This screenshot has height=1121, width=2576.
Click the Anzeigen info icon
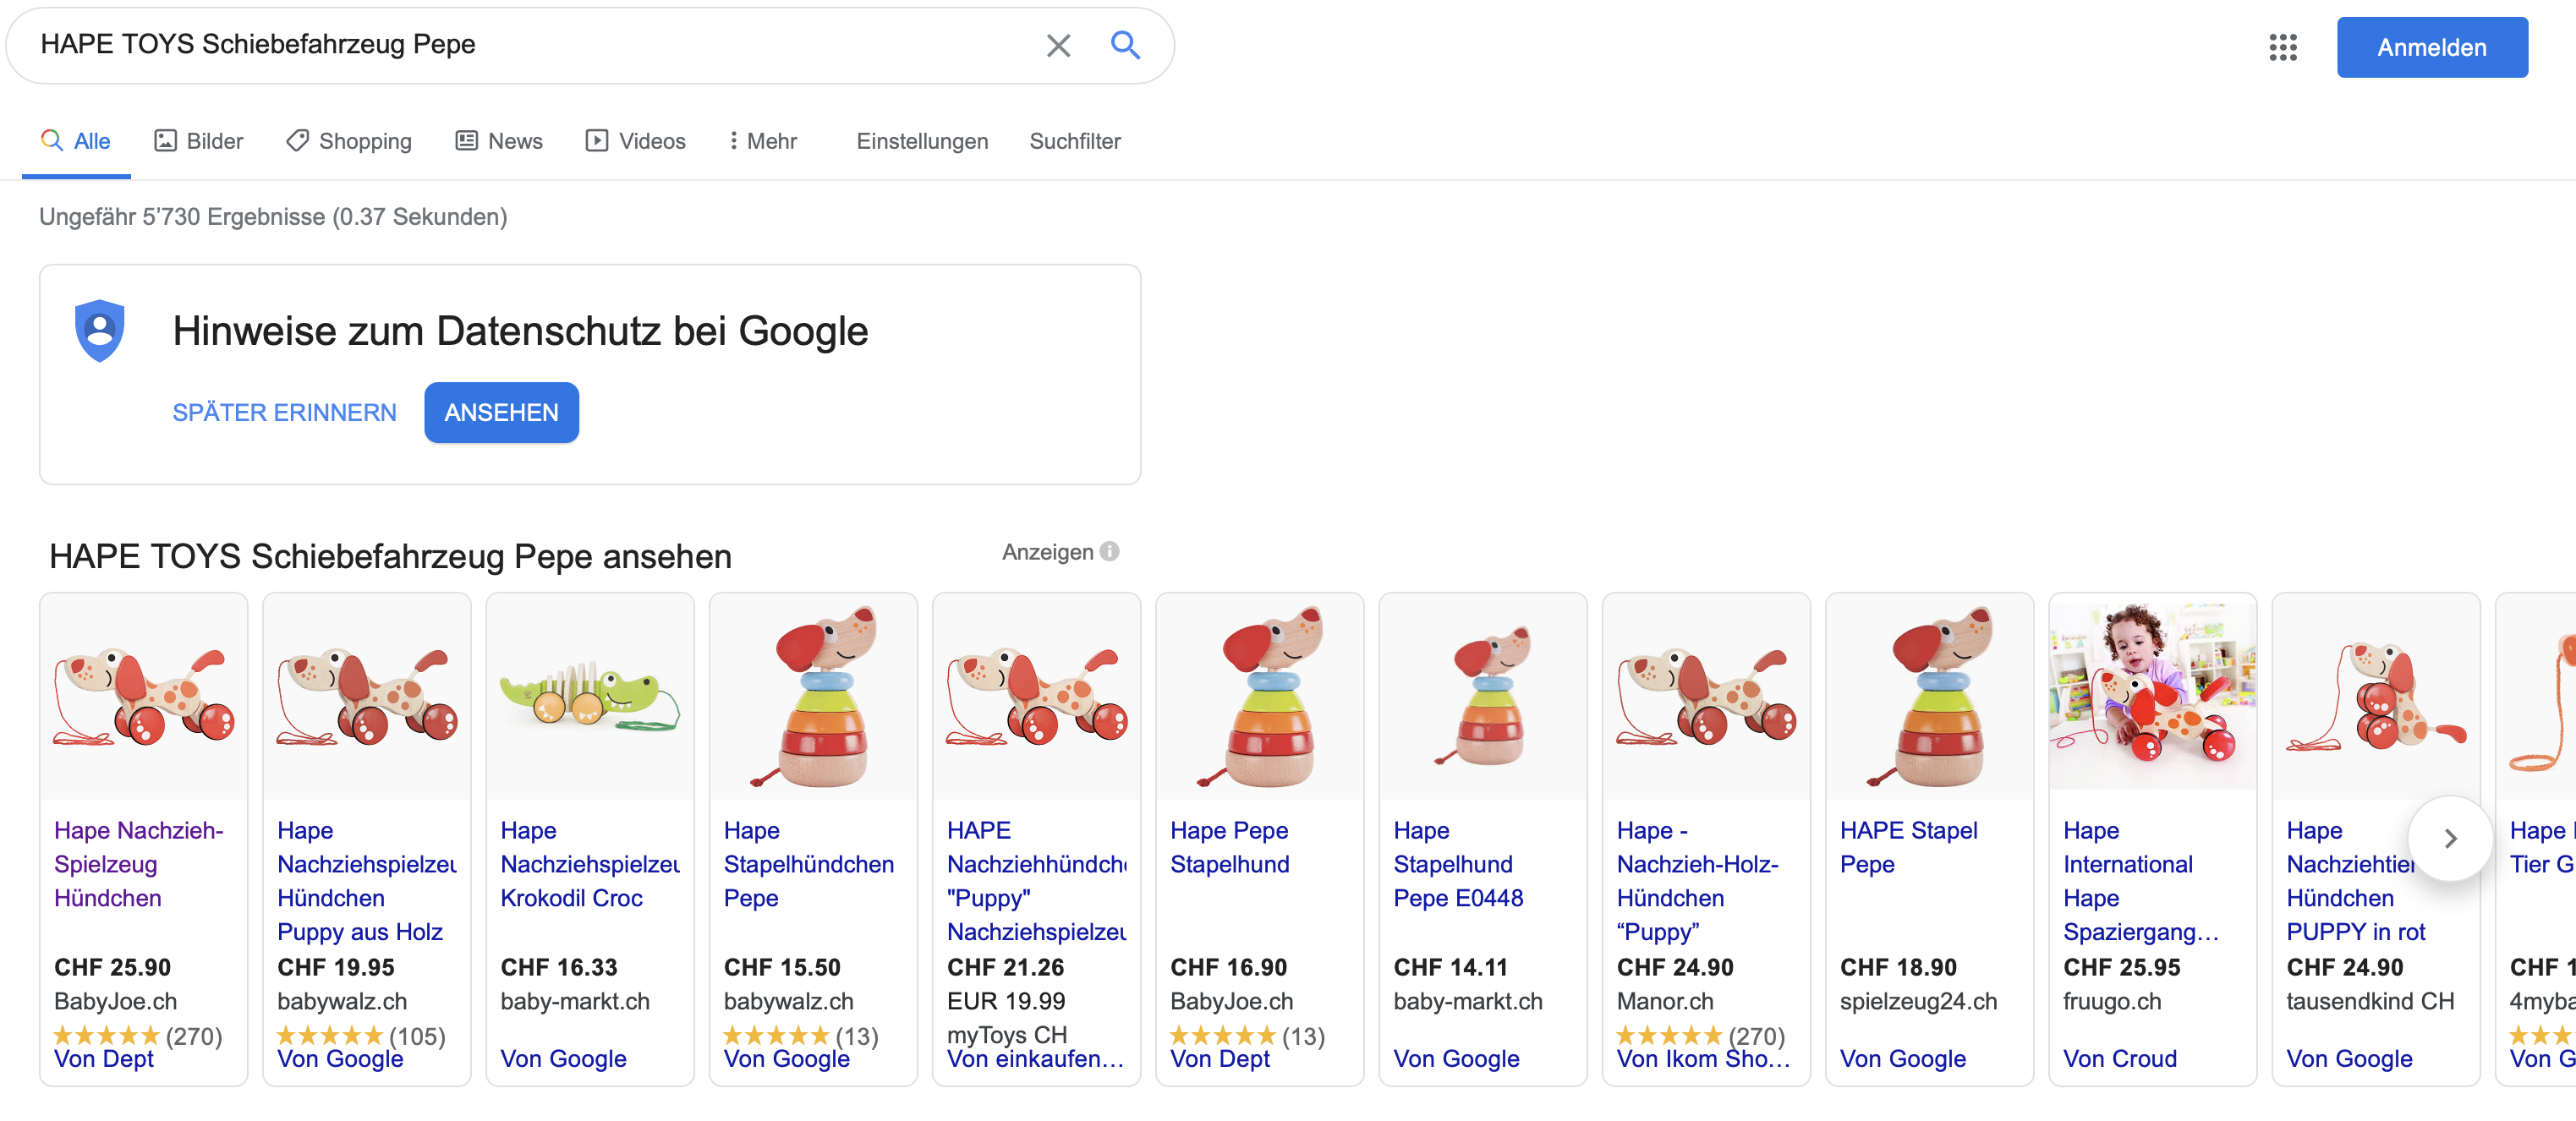point(1109,552)
